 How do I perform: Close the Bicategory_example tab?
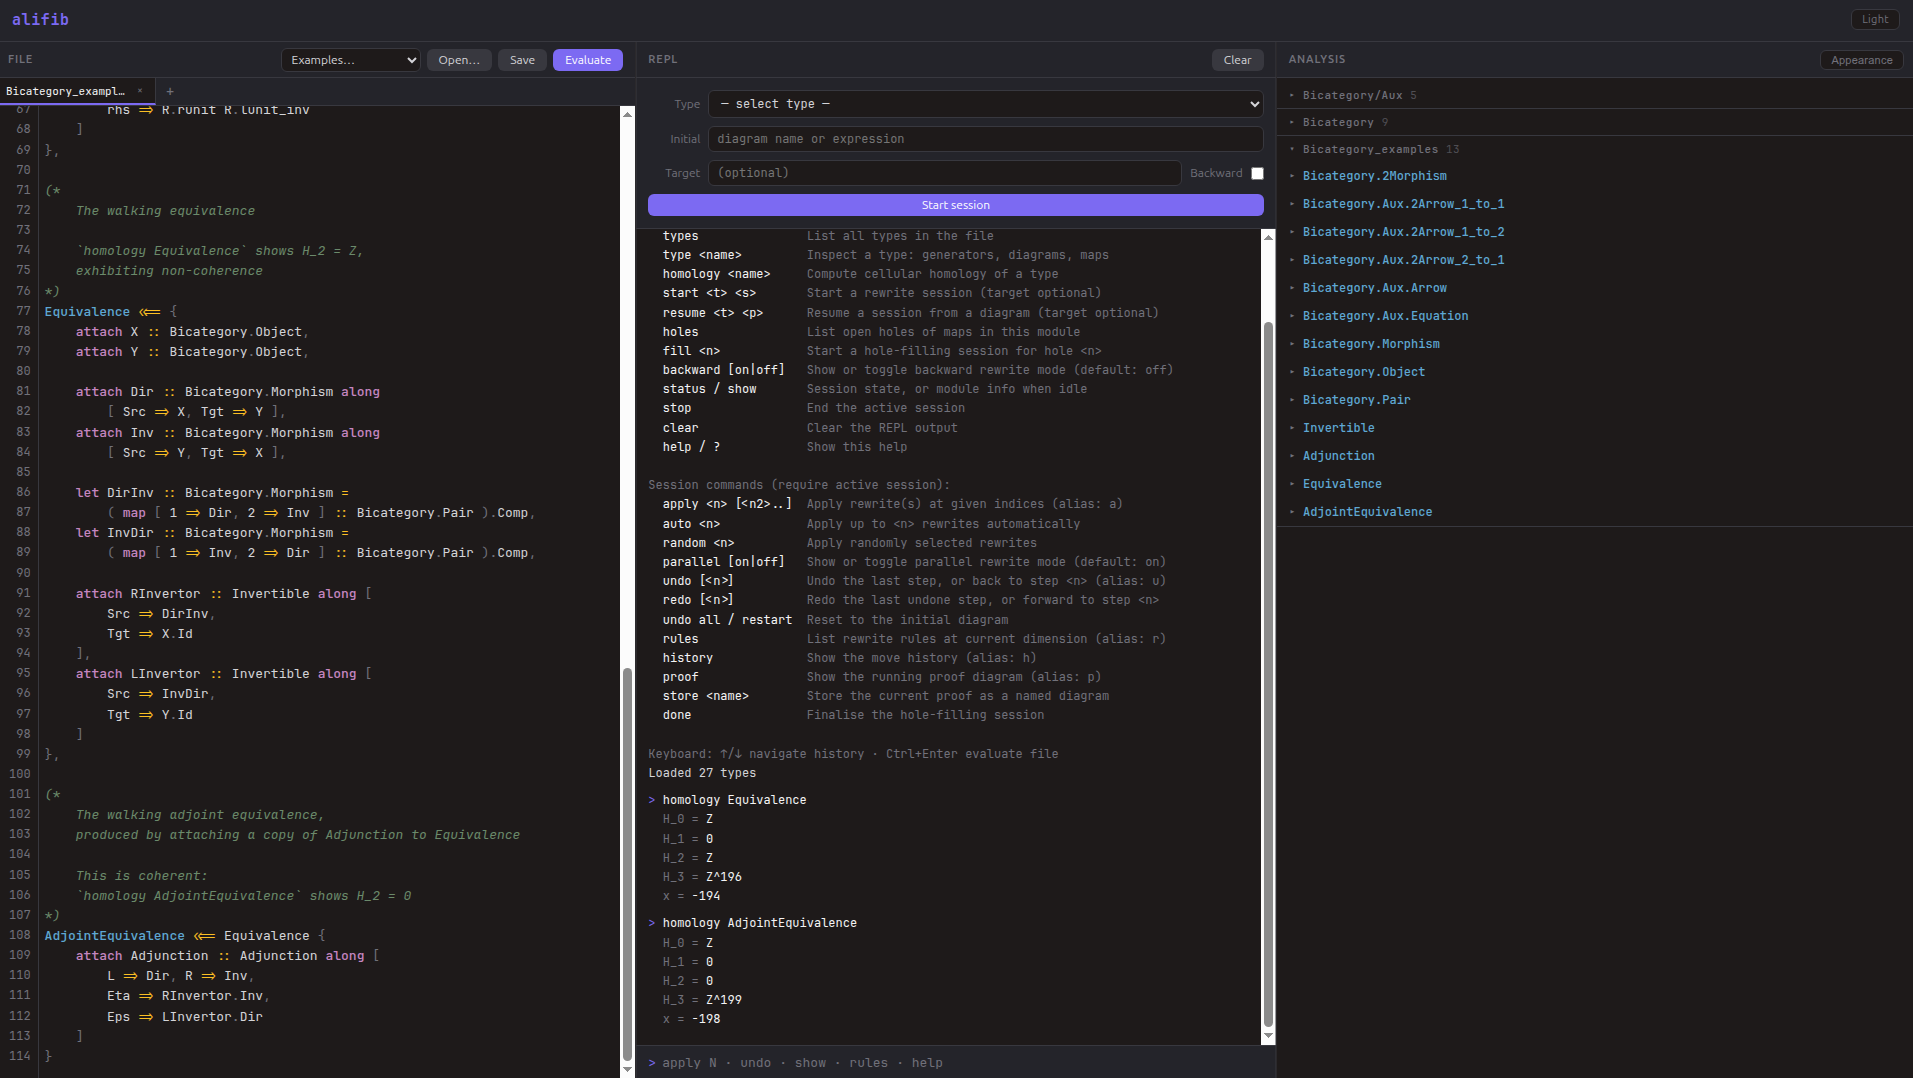coord(140,91)
